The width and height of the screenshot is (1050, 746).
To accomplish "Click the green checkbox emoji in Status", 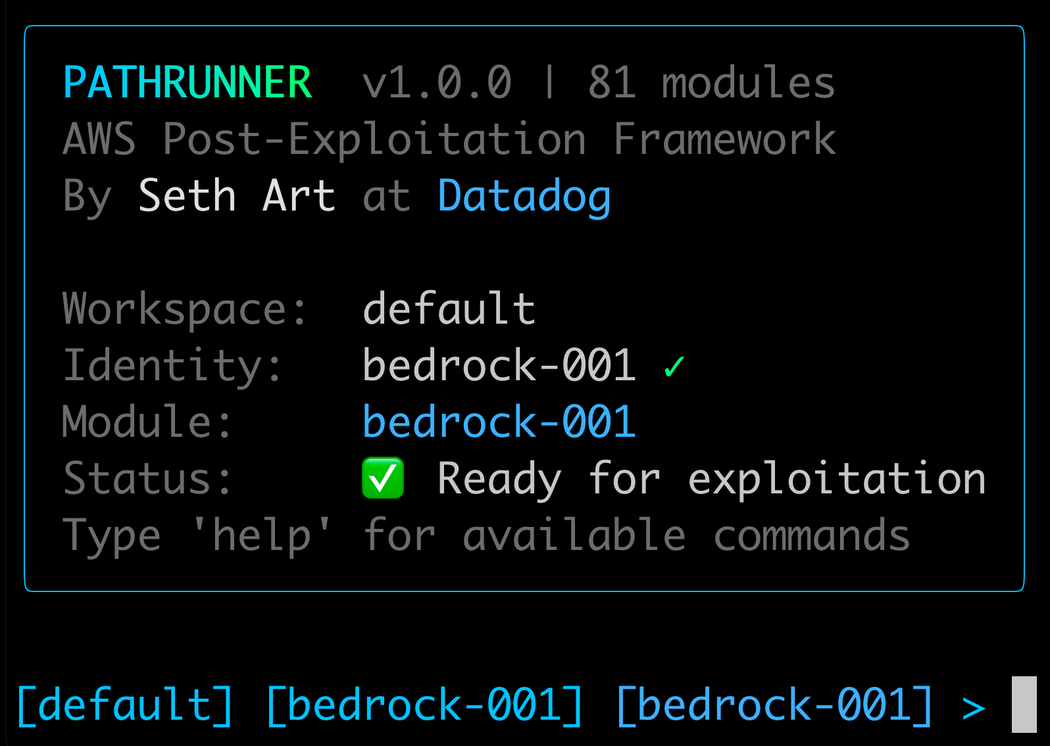I will point(383,478).
